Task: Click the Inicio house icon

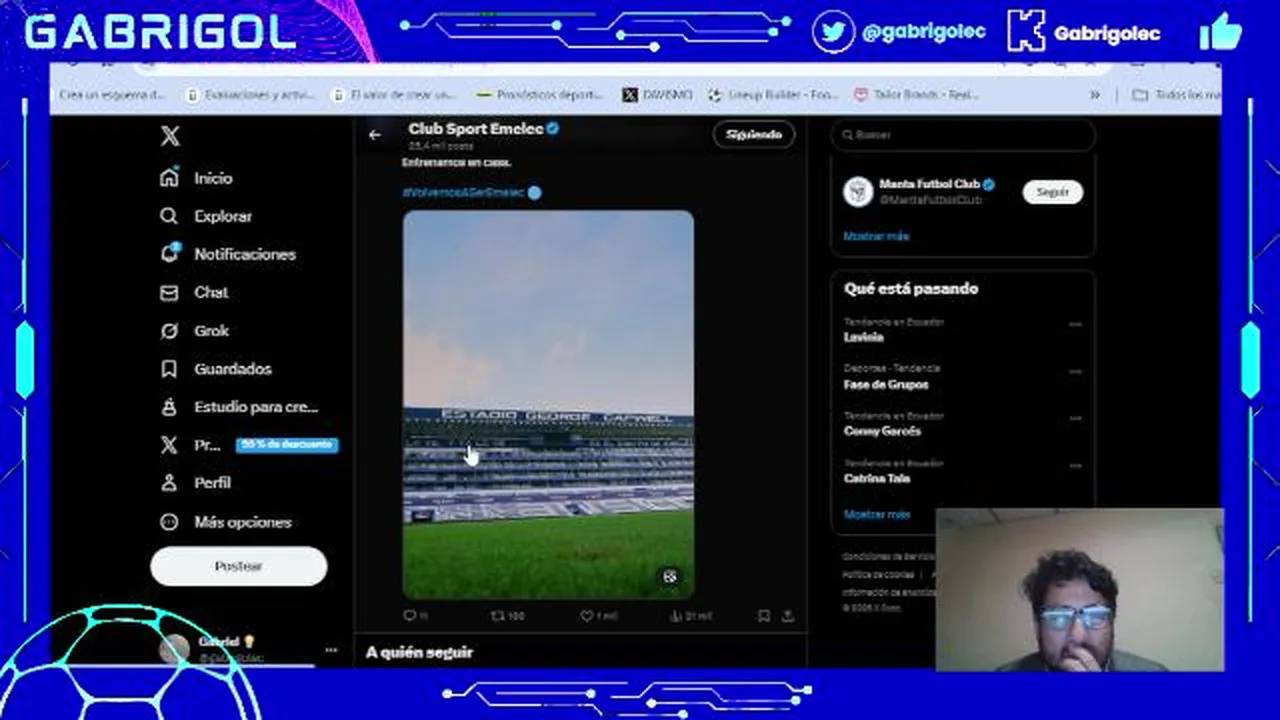Action: 169,178
